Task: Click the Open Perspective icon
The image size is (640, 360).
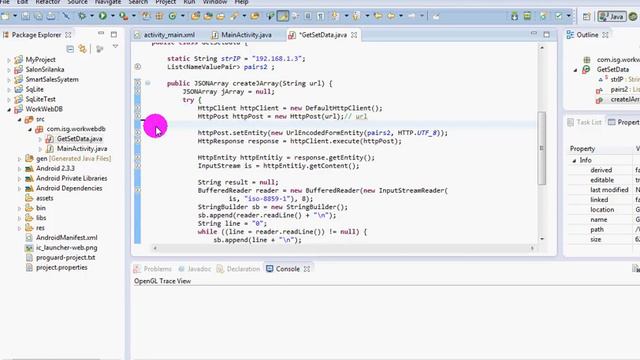Action: click(587, 16)
